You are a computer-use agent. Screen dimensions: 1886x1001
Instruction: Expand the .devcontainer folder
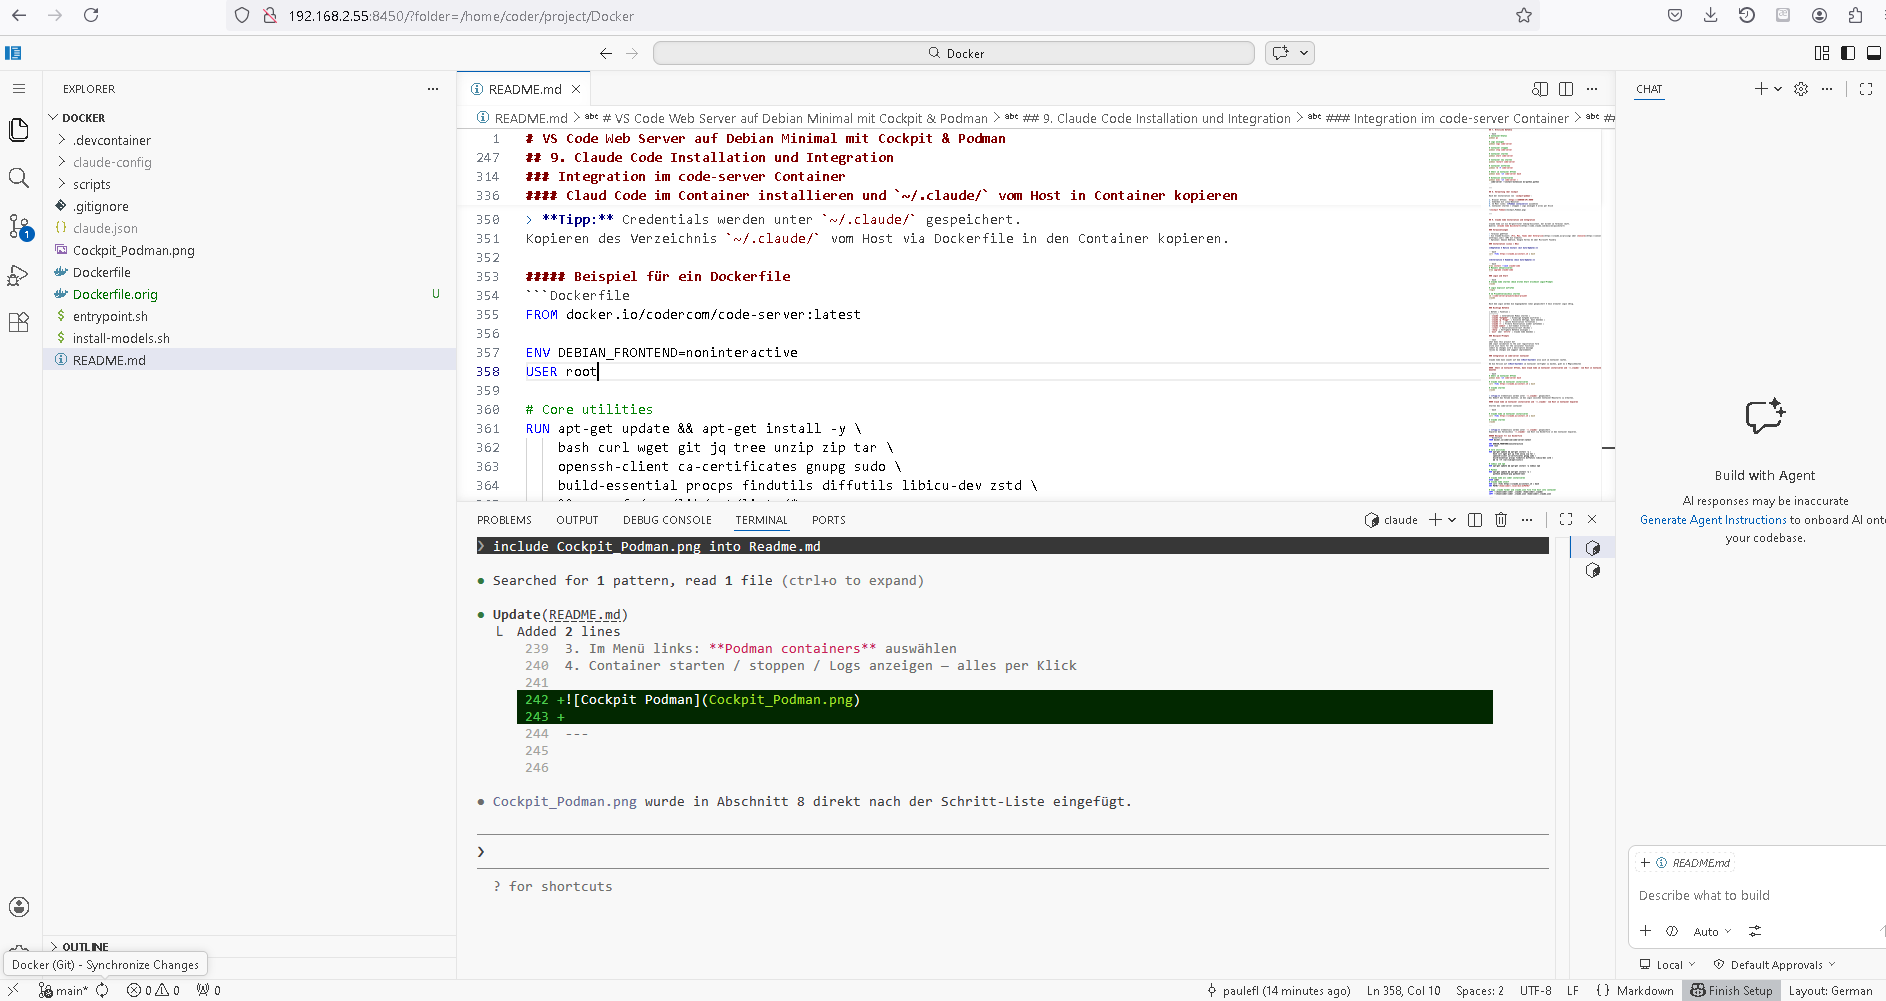[x=62, y=140]
